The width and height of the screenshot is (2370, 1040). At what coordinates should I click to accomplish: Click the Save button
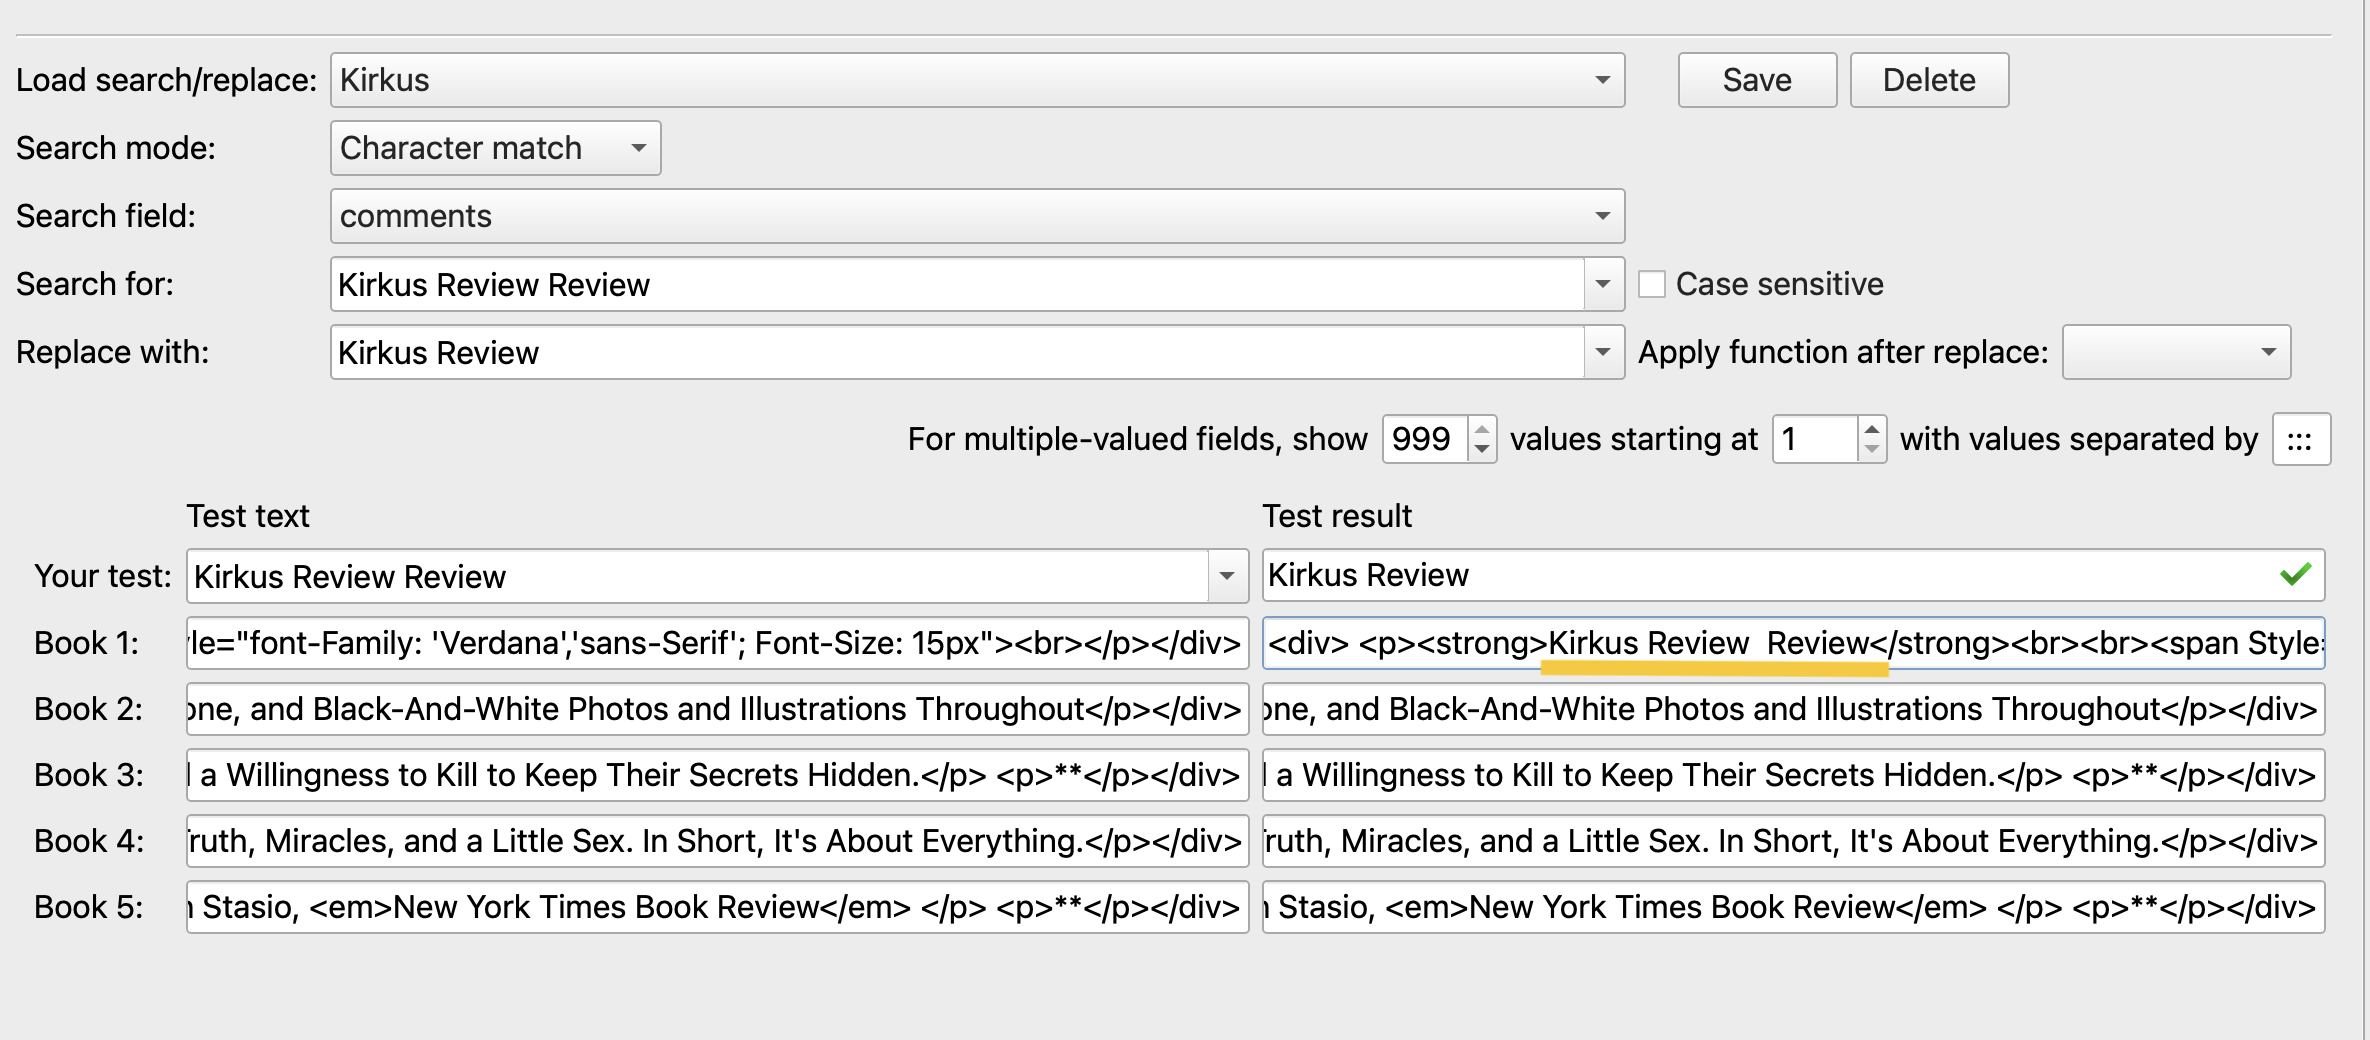coord(1756,80)
